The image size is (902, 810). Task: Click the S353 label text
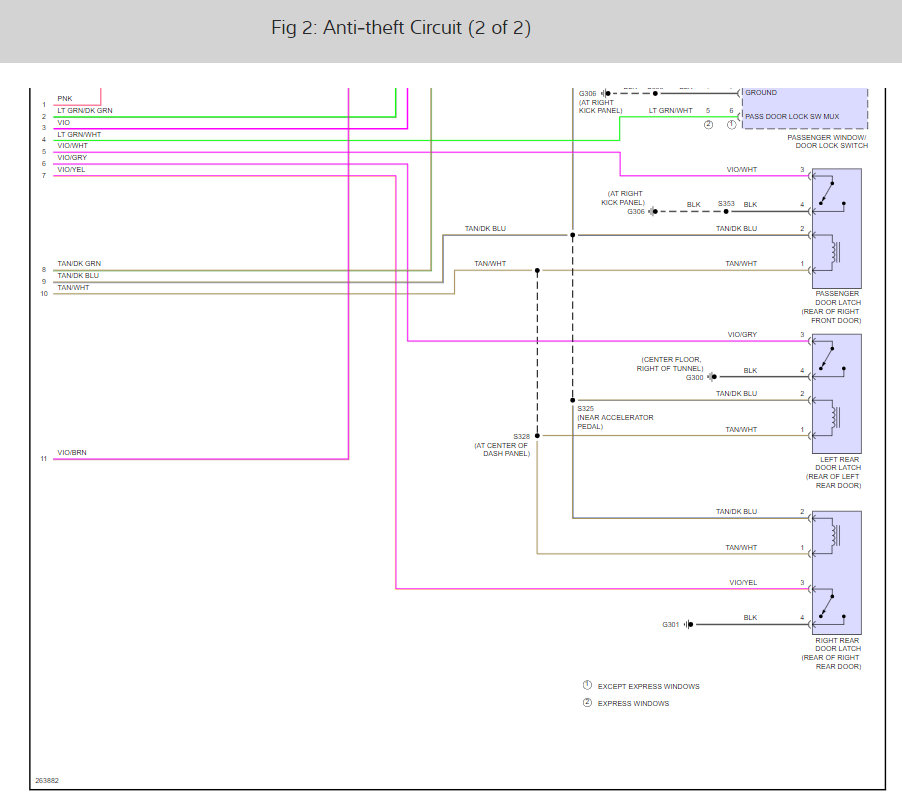[x=726, y=204]
